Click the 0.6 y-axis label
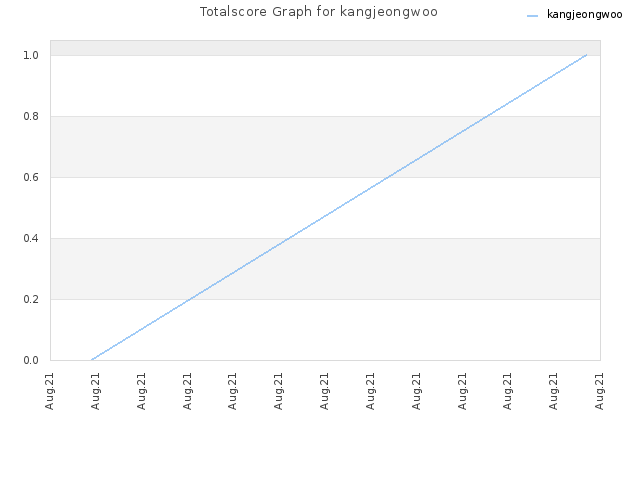Image resolution: width=640 pixels, height=480 pixels. point(31,177)
